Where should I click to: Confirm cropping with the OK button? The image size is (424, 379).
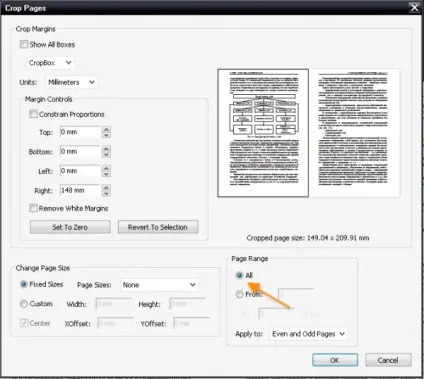pos(335,360)
